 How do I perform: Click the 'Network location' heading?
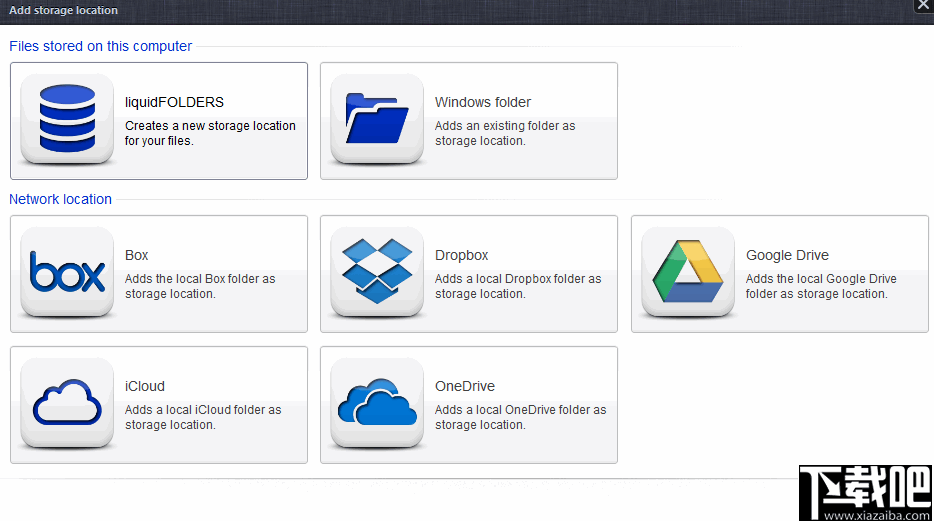pos(60,199)
